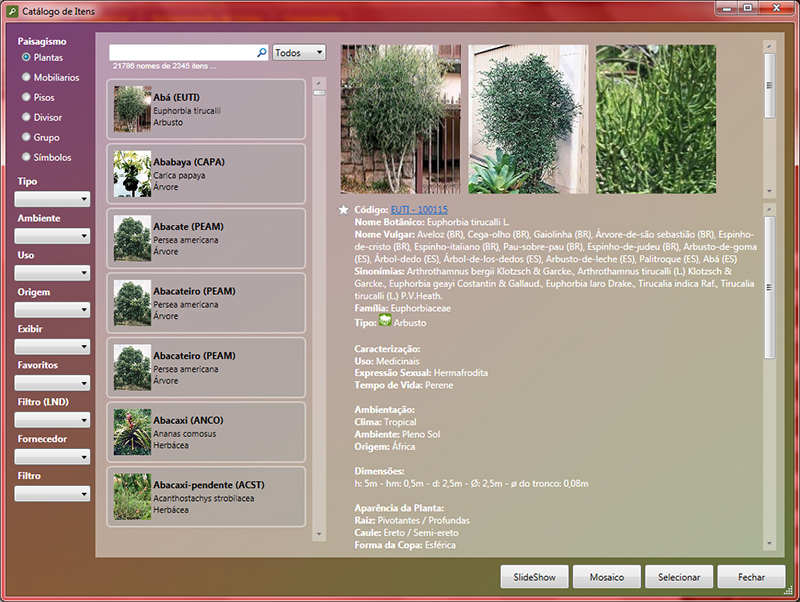Click the Abacaxi-pendente (ACST) thumbnail icon
The height and width of the screenshot is (602, 800).
pyautogui.click(x=132, y=497)
